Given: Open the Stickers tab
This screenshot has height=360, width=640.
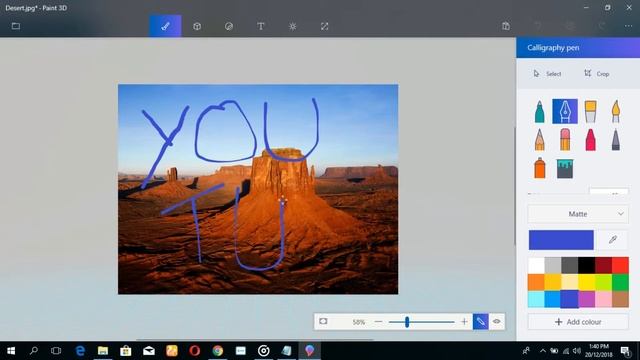Looking at the screenshot, I should click(x=229, y=26).
